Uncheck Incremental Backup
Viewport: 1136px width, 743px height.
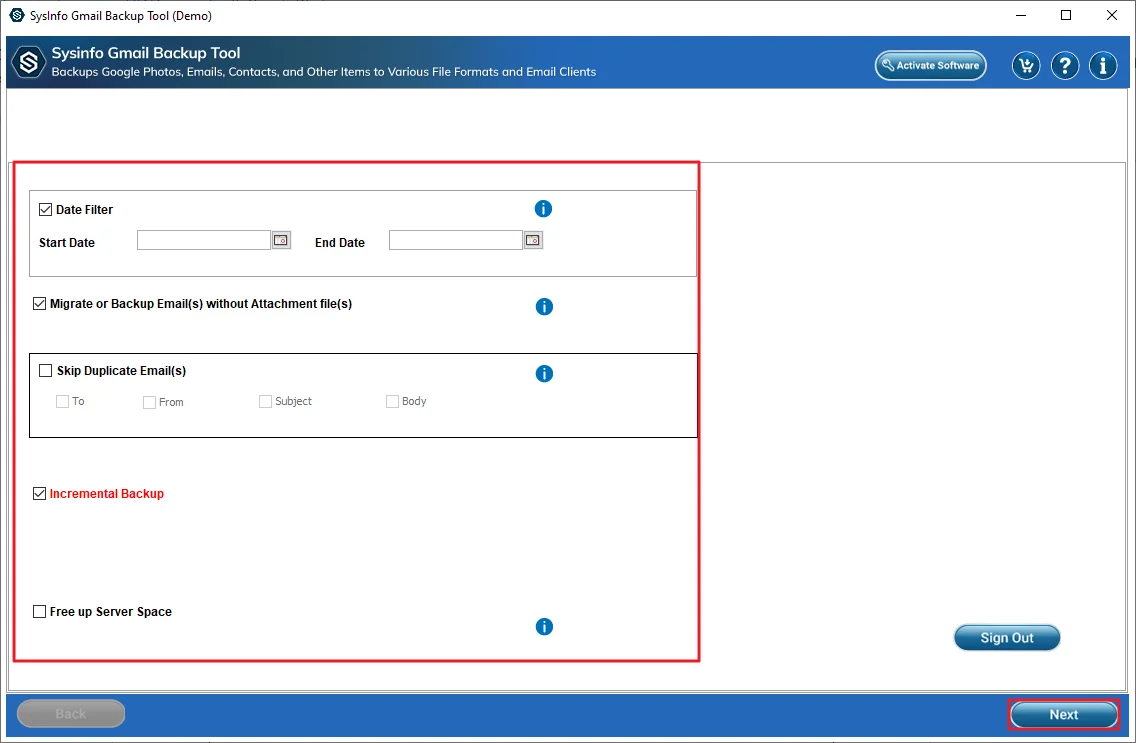tap(39, 492)
